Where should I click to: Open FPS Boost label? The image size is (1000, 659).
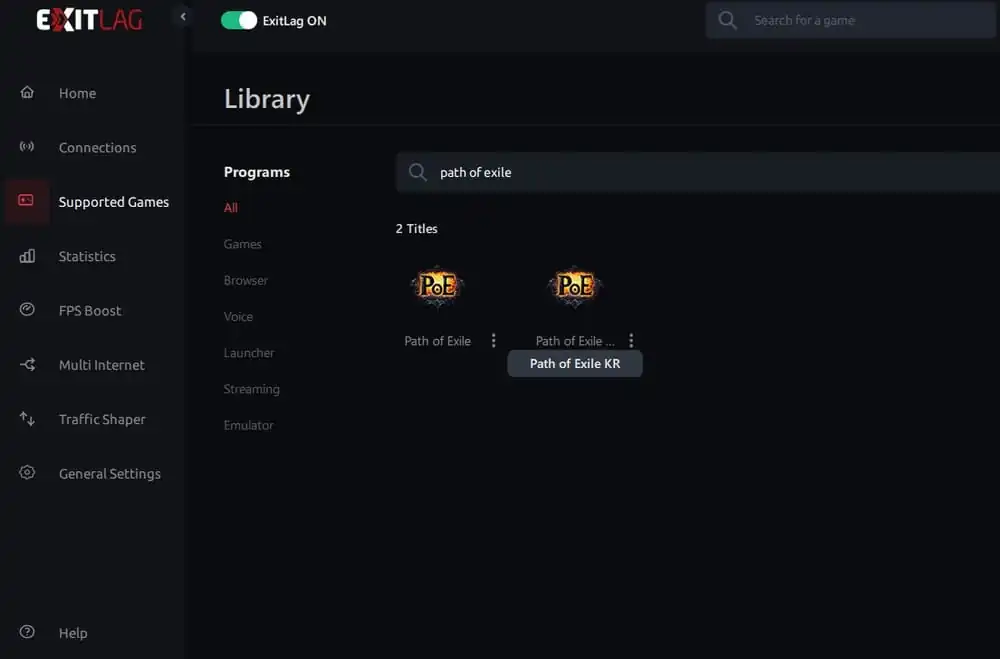(x=90, y=311)
